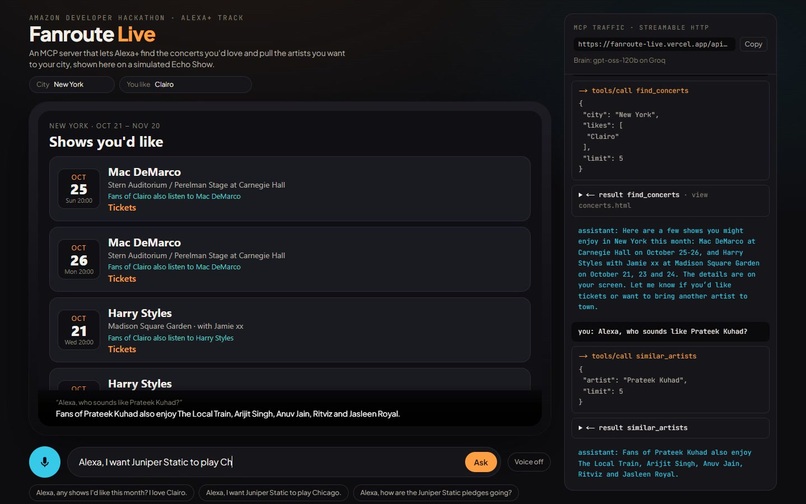
Task: Click the 'Fans of Prateek Kuhad also enjoy' caption on Echo Show
Action: point(228,414)
